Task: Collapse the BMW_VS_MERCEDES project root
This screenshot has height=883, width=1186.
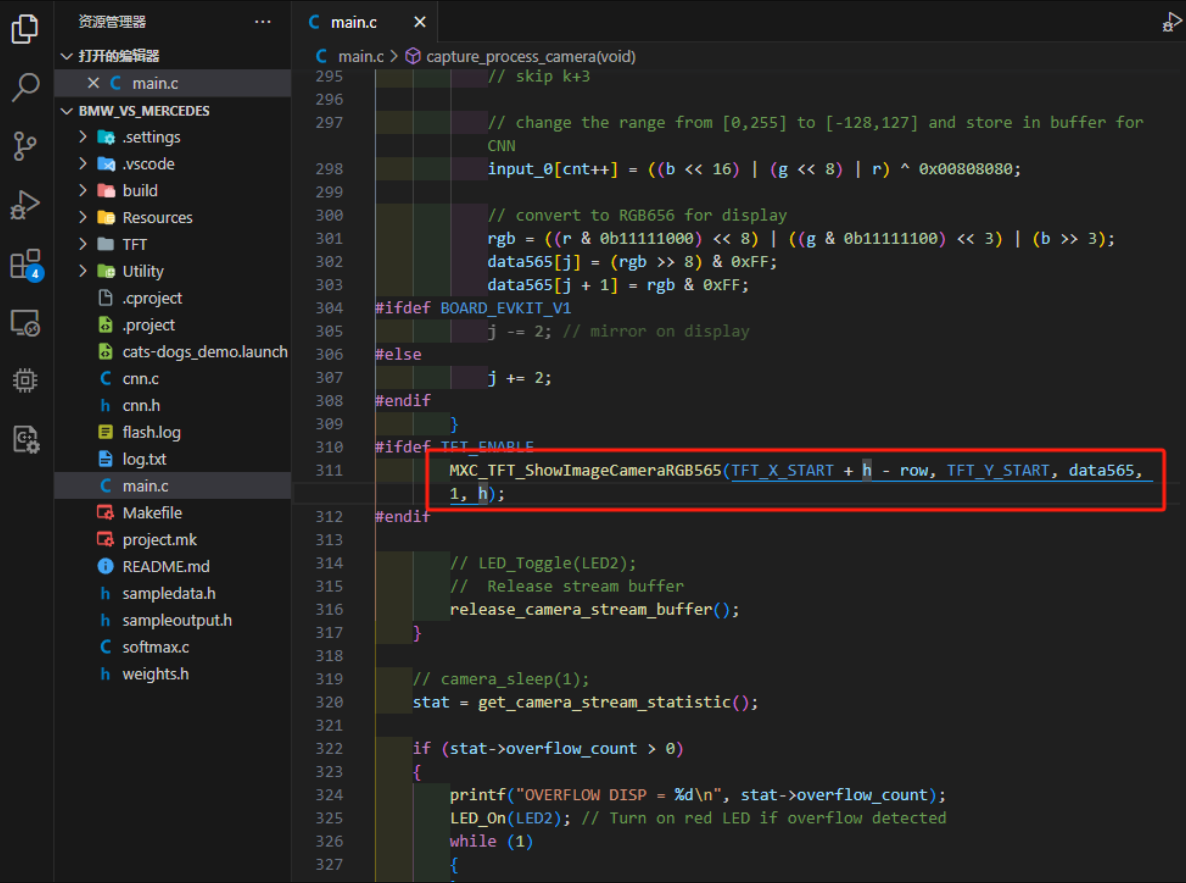Action: [67, 111]
